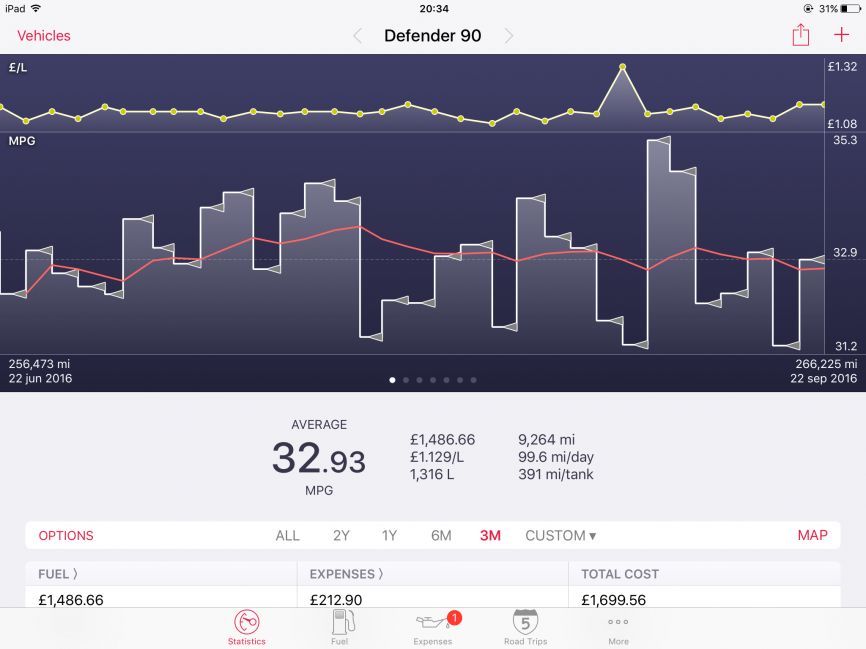Open the CUSTOM range dropdown
Screen dimensions: 866x649
(x=561, y=535)
